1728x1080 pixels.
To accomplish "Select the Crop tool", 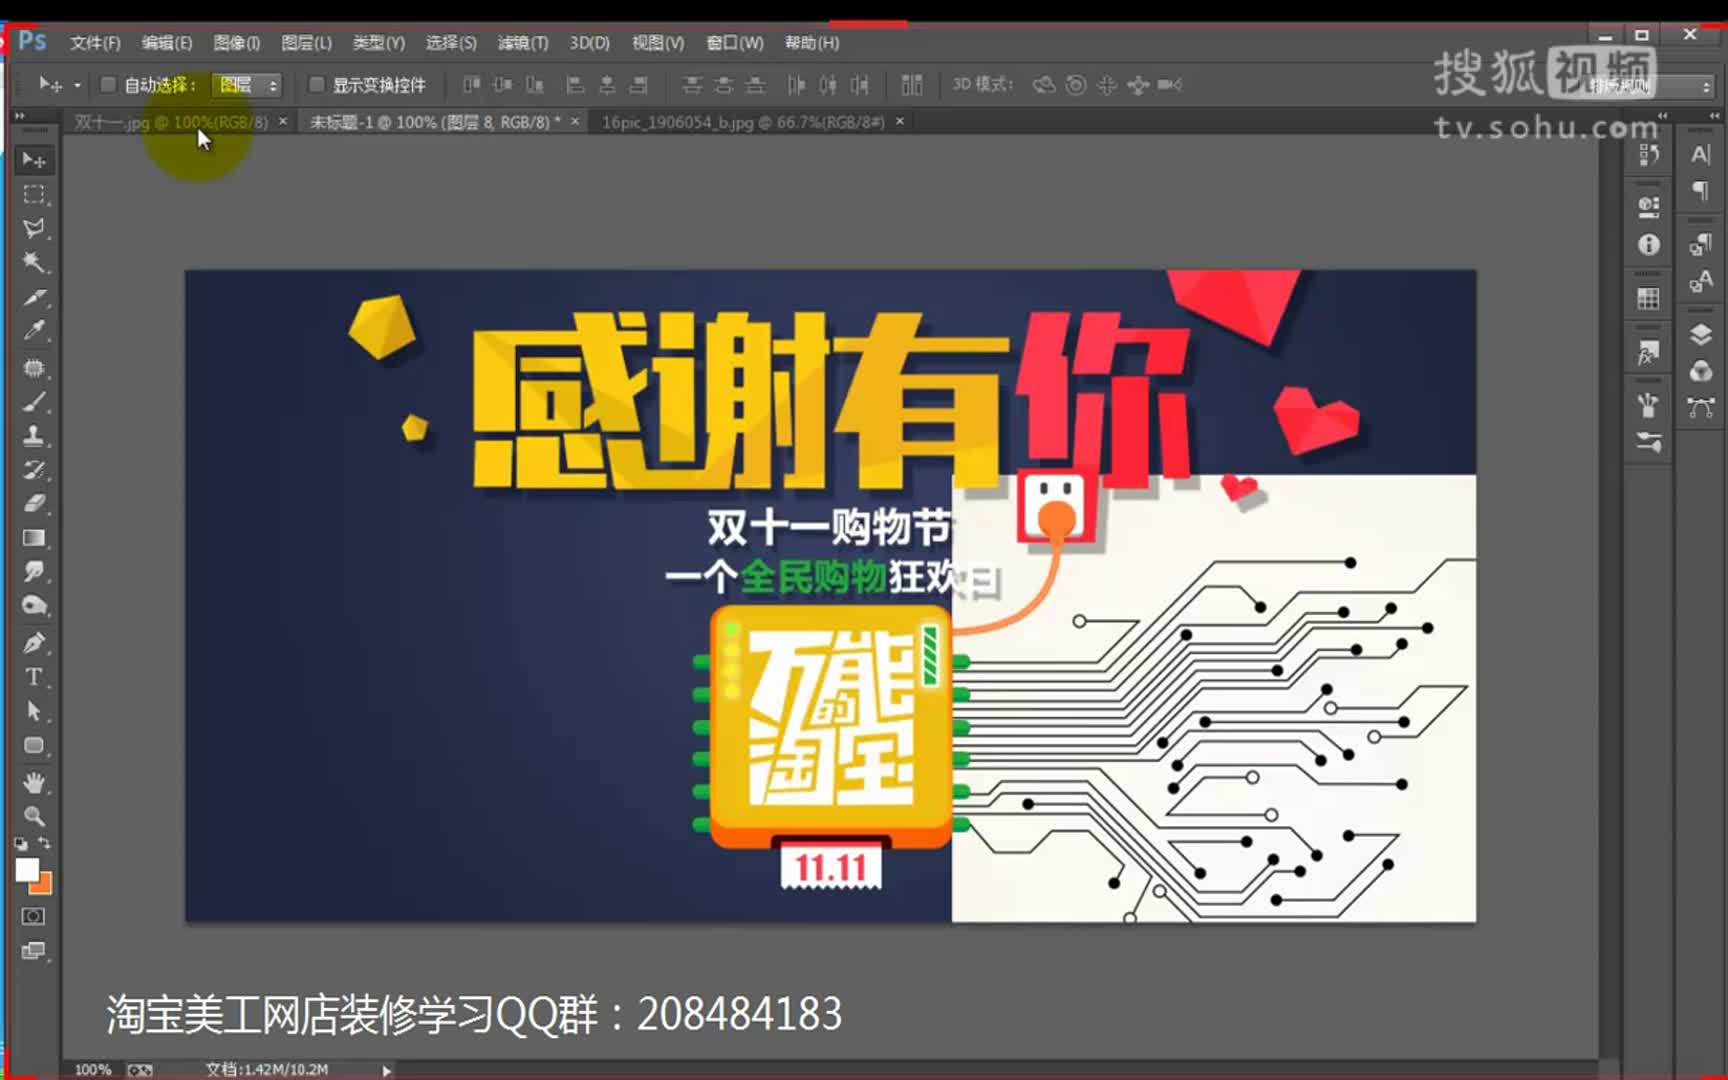I will tap(34, 297).
